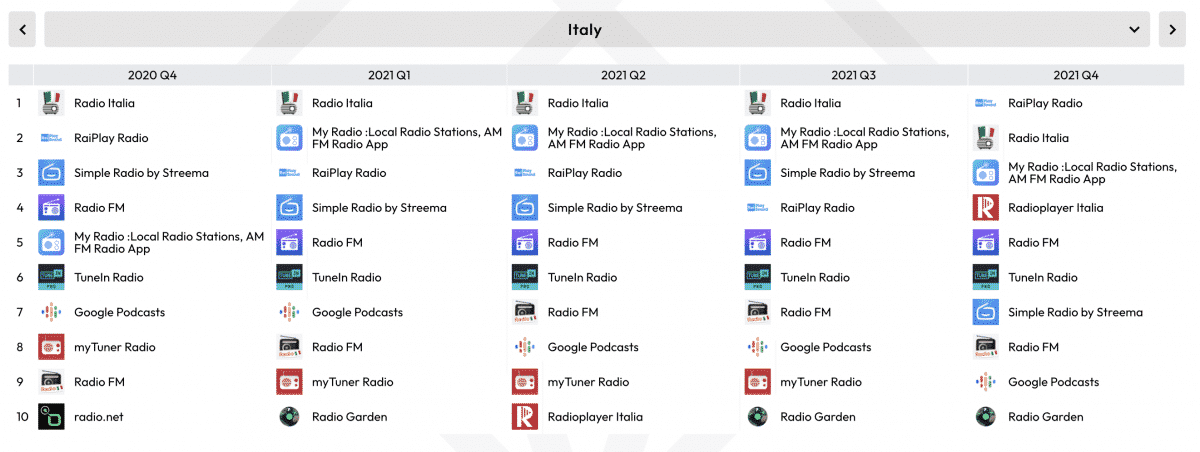Click the My Radio app name in 2021 Q4
Screen dimensions: 1200x452
(1092, 173)
